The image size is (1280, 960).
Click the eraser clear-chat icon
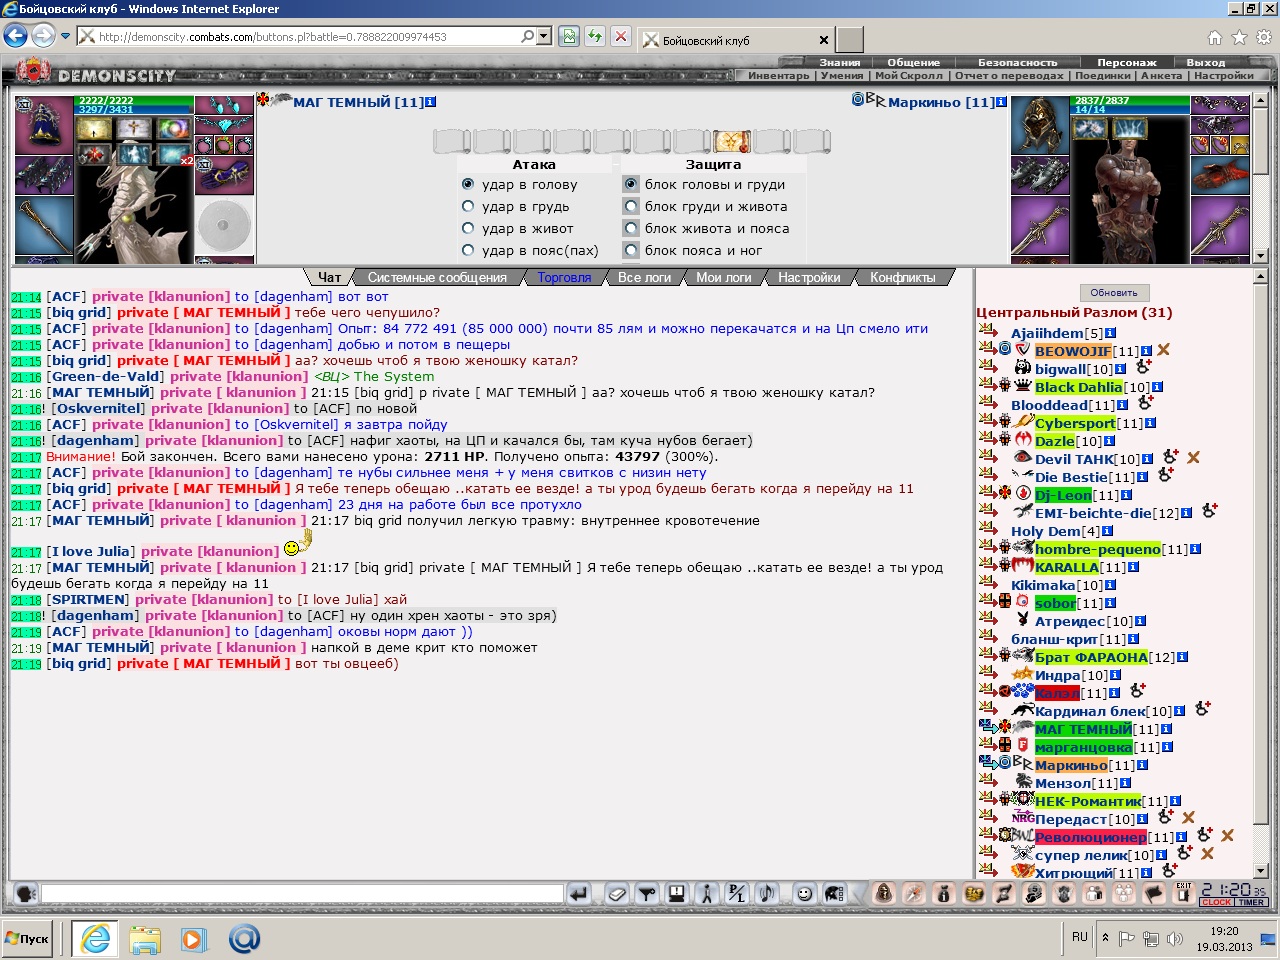[617, 894]
